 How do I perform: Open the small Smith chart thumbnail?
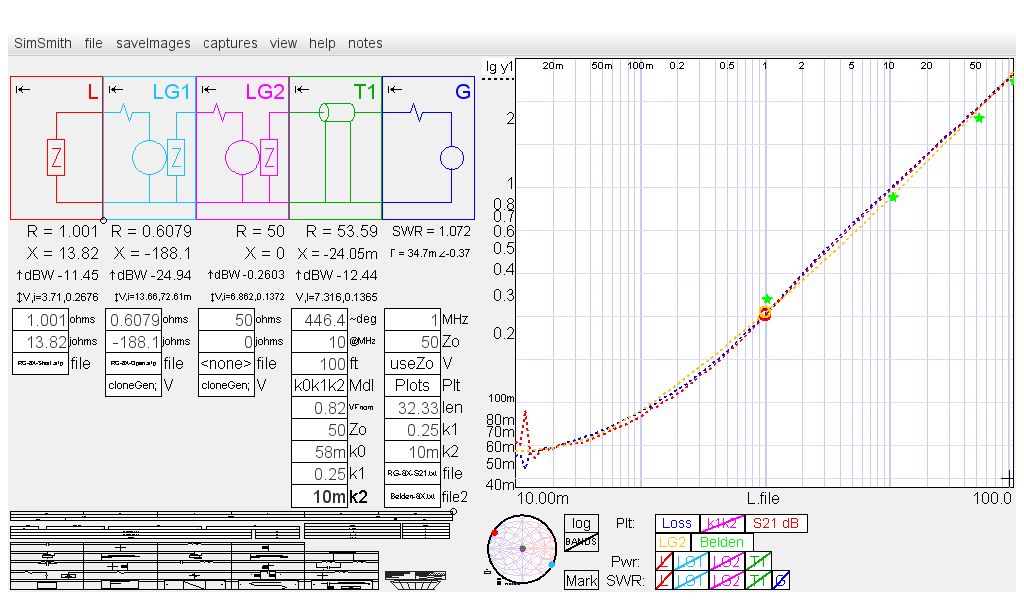point(522,549)
